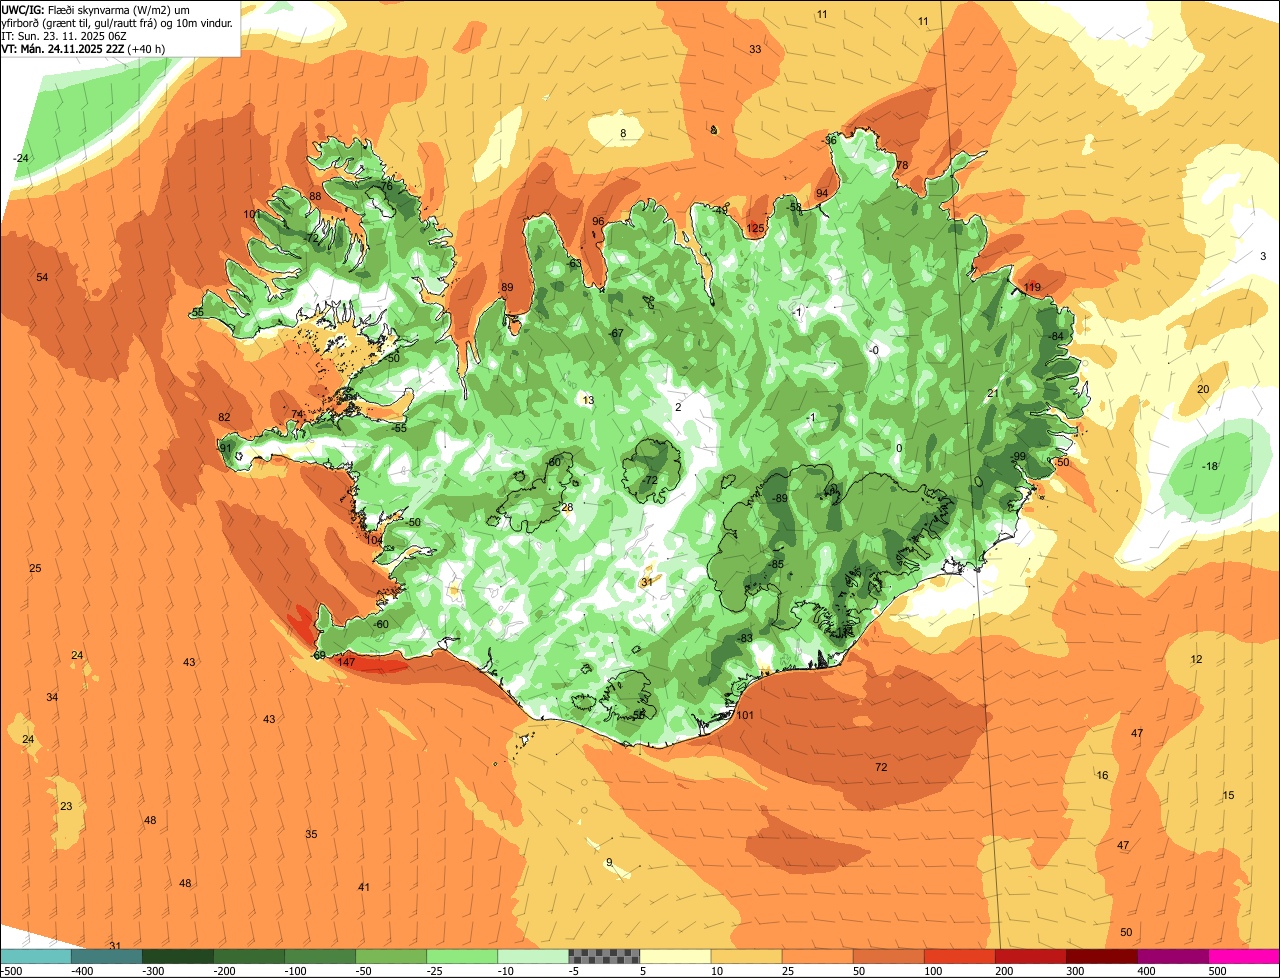Click the 10 to 25 yellow-orange legend swatch
Image resolution: width=1280 pixels, height=978 pixels.
[x=746, y=956]
